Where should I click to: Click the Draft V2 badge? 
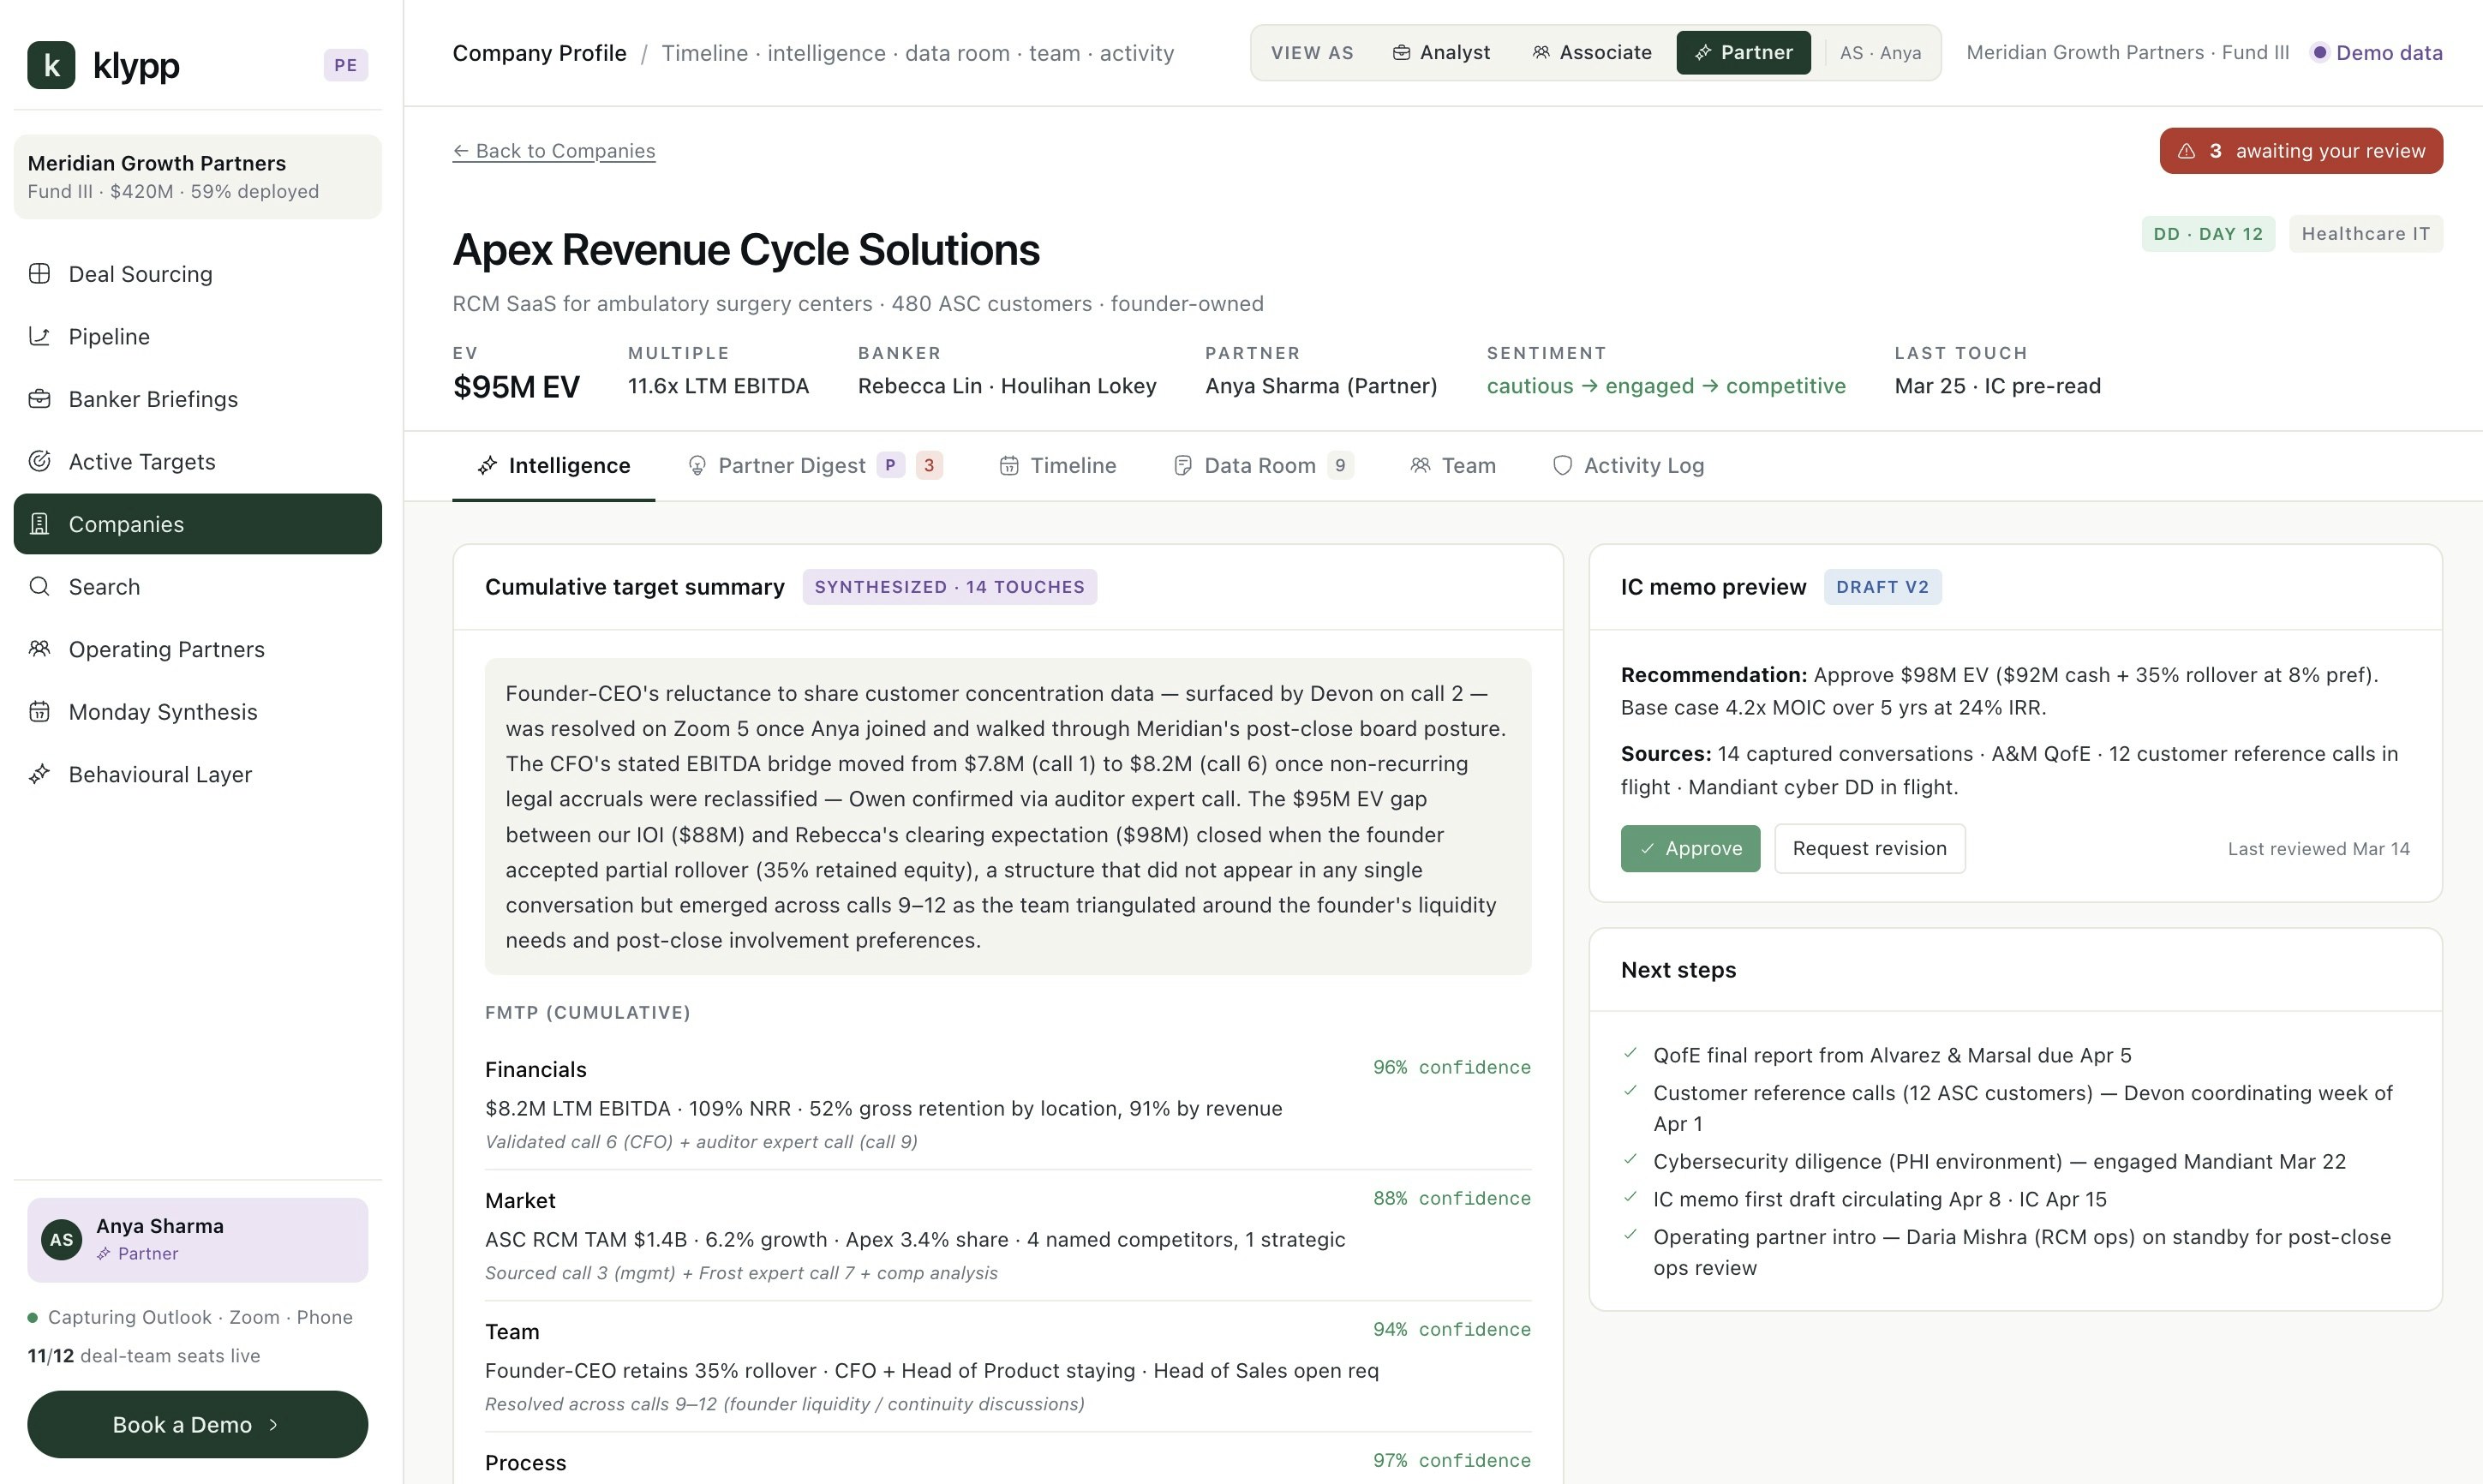pos(1882,587)
